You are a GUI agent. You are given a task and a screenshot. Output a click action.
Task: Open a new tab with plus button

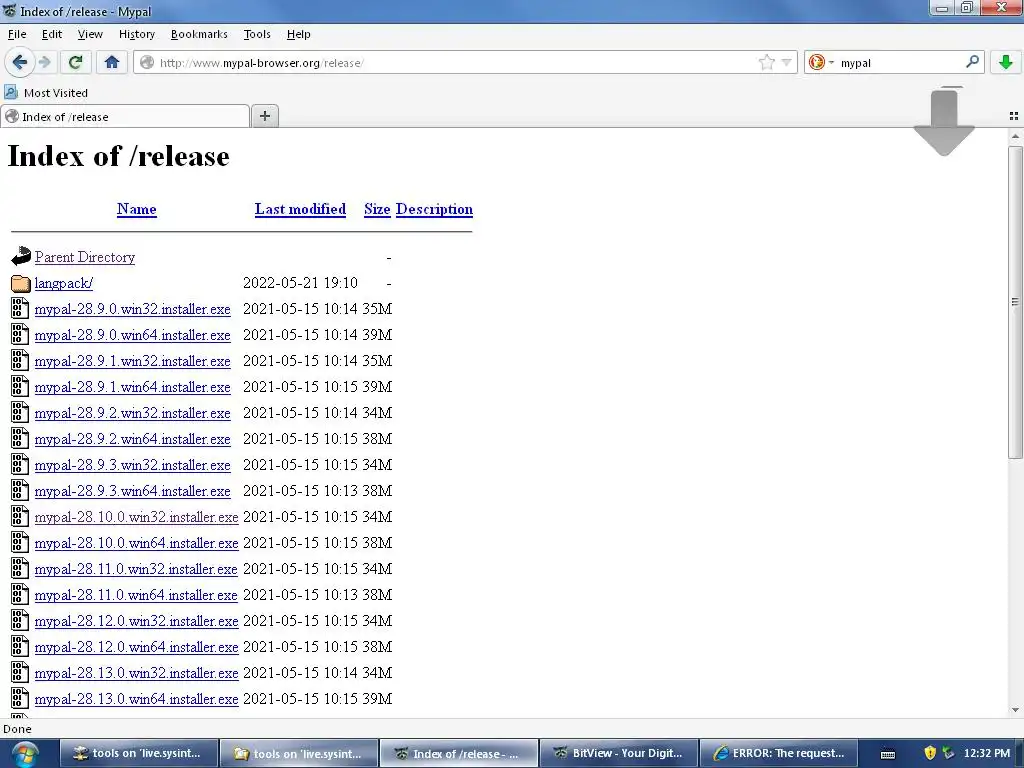[264, 116]
